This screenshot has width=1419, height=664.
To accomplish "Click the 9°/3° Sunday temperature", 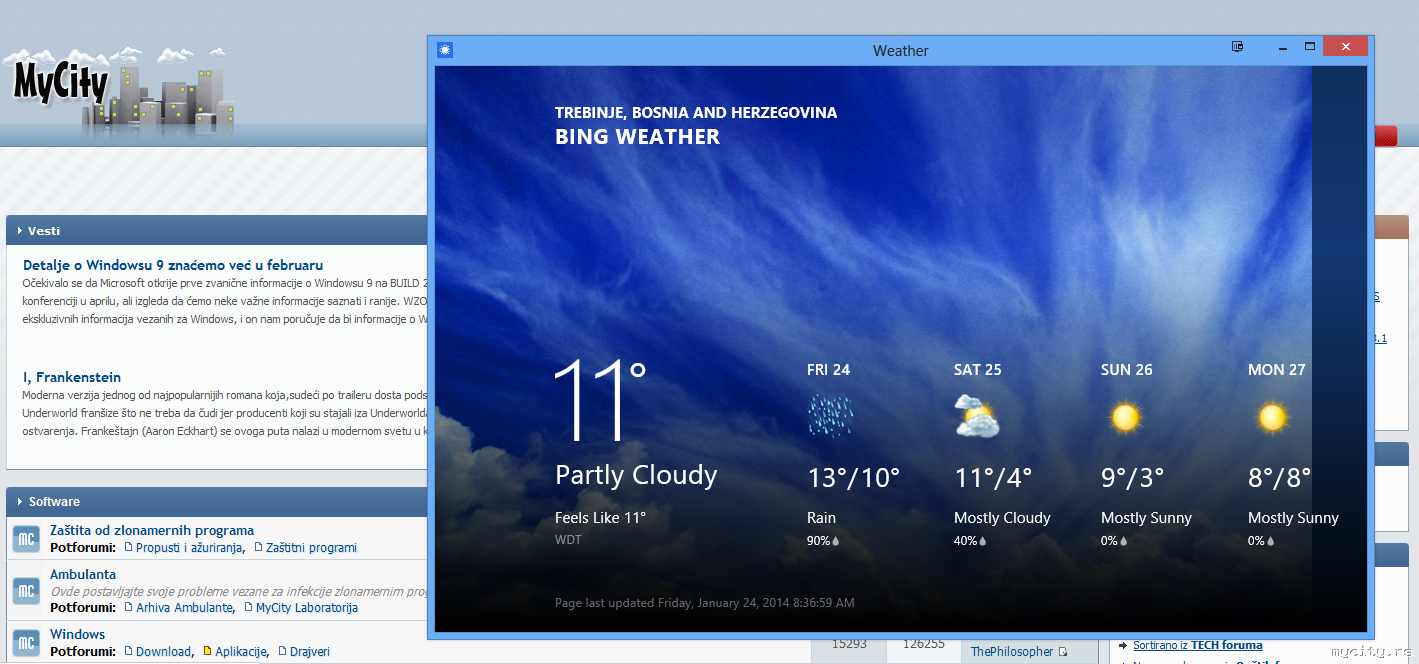I will (1132, 478).
